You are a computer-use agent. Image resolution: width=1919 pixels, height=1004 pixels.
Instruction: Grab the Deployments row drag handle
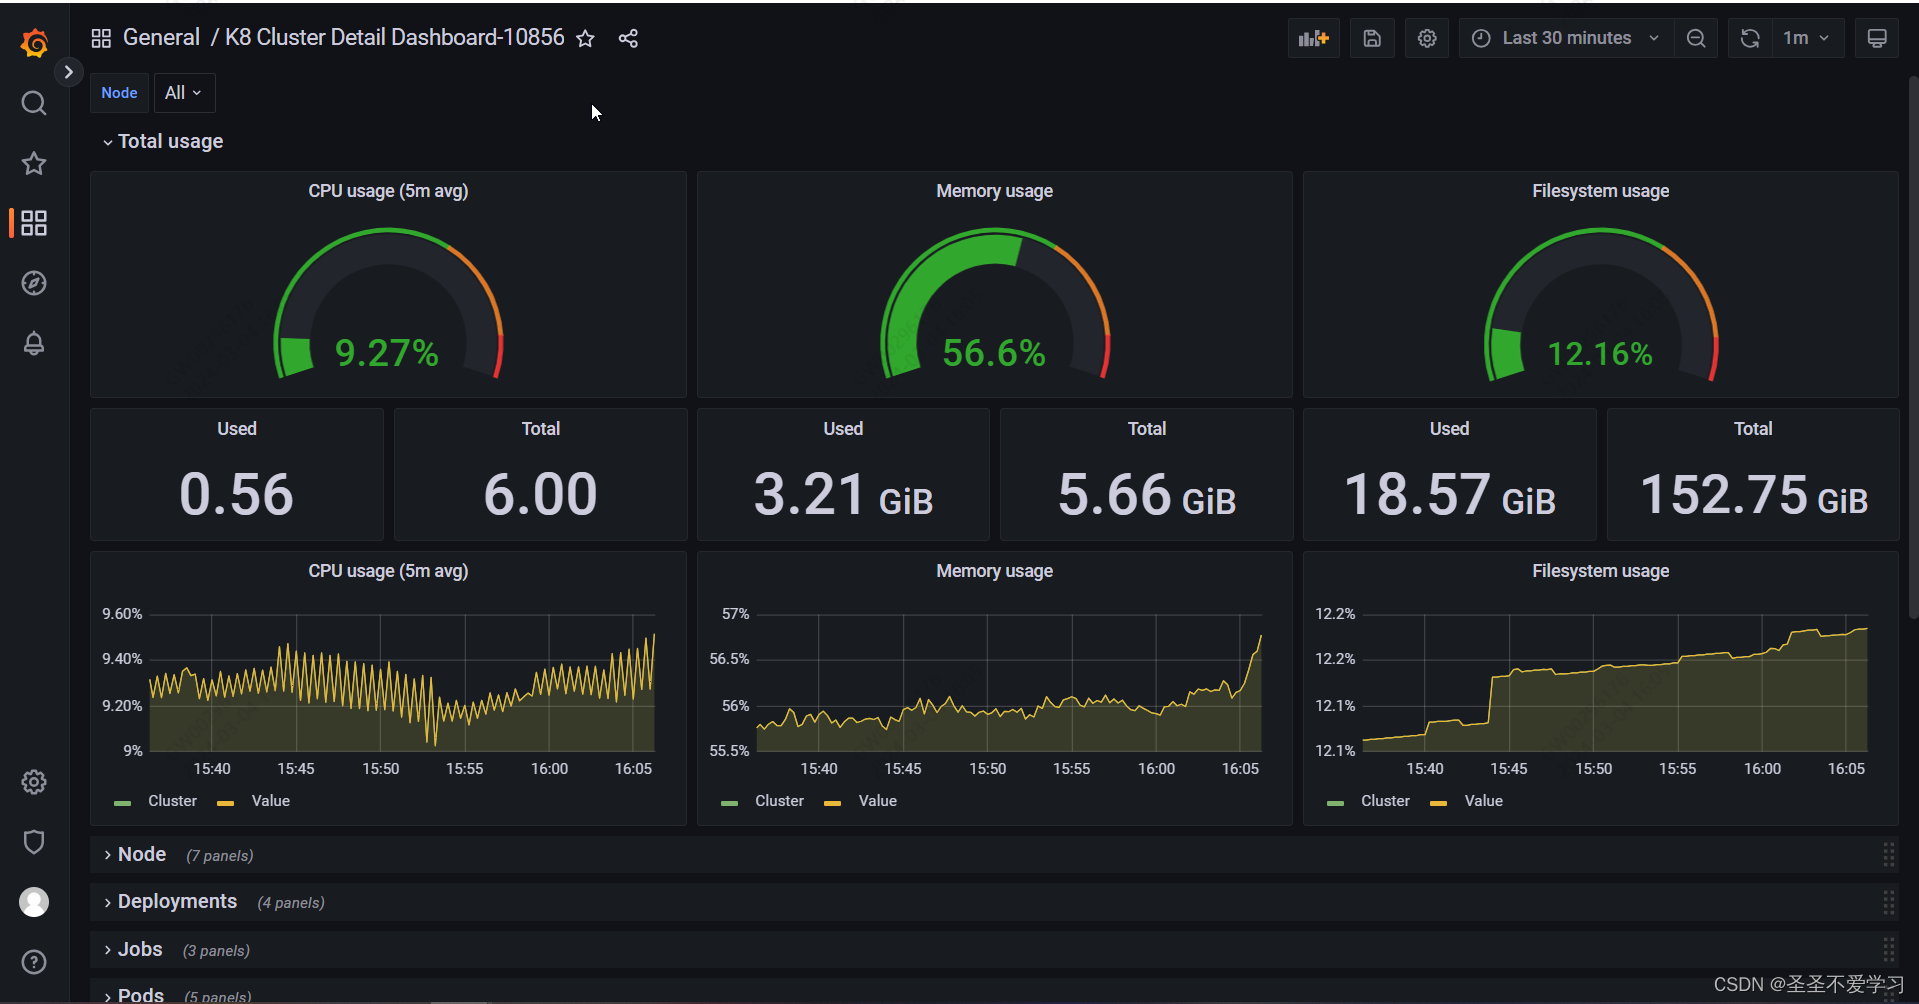coord(1888,902)
